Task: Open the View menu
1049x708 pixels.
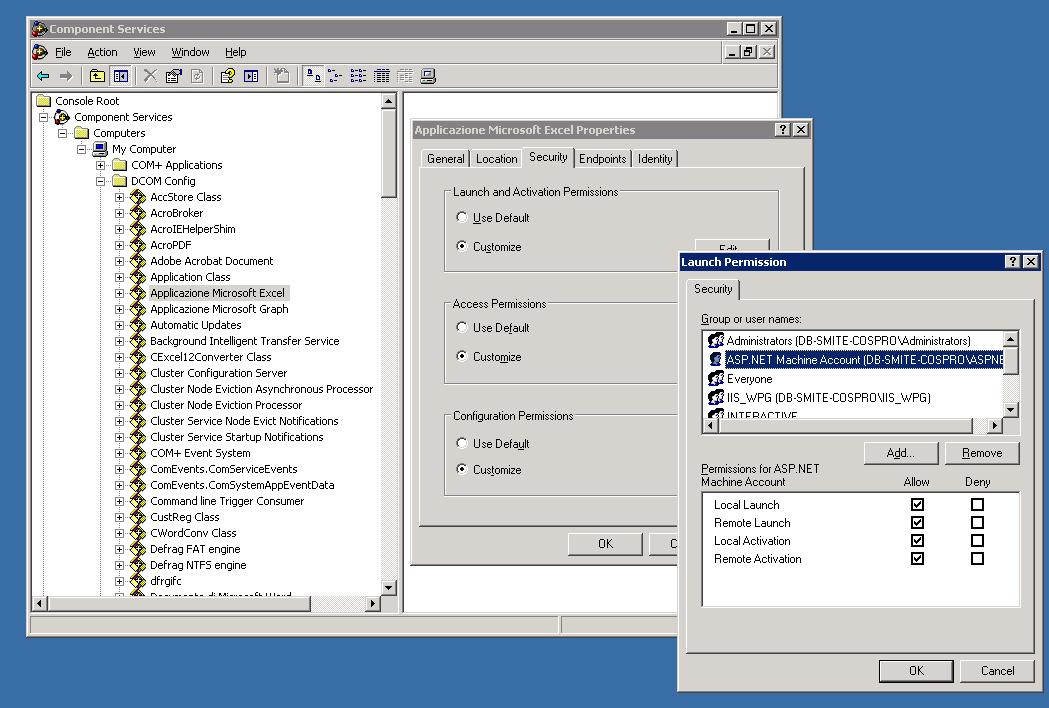Action: (144, 52)
